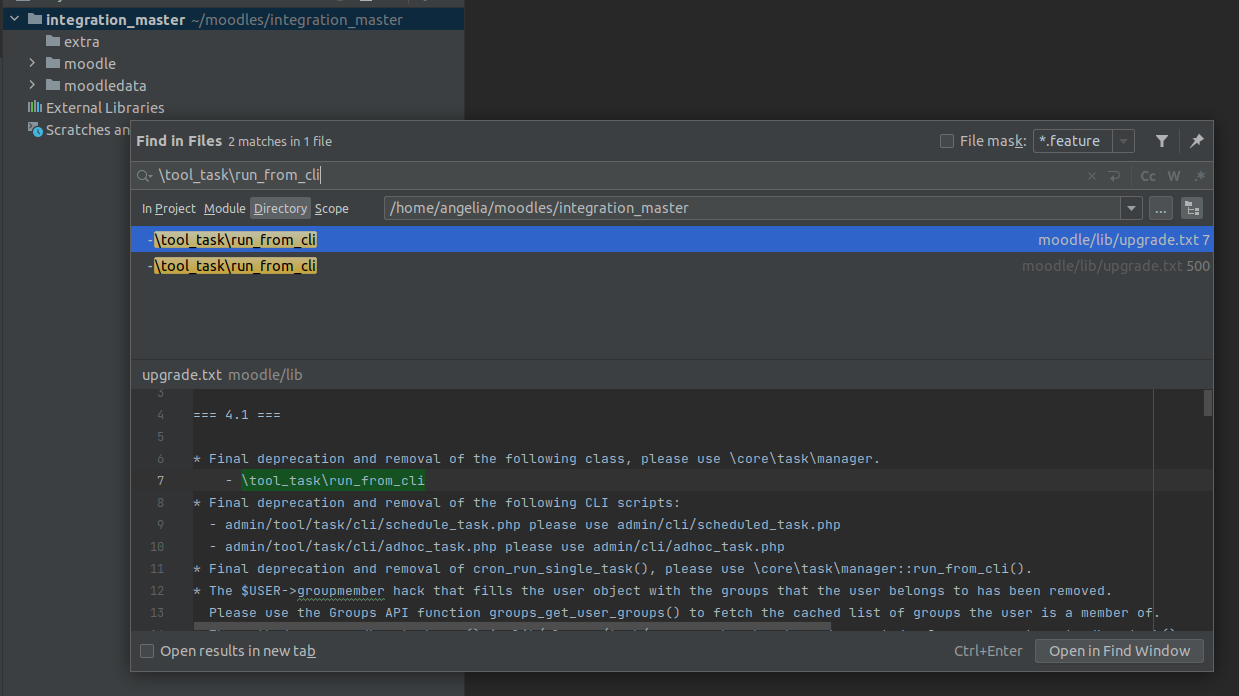Open search history magnifier icon

[146, 176]
